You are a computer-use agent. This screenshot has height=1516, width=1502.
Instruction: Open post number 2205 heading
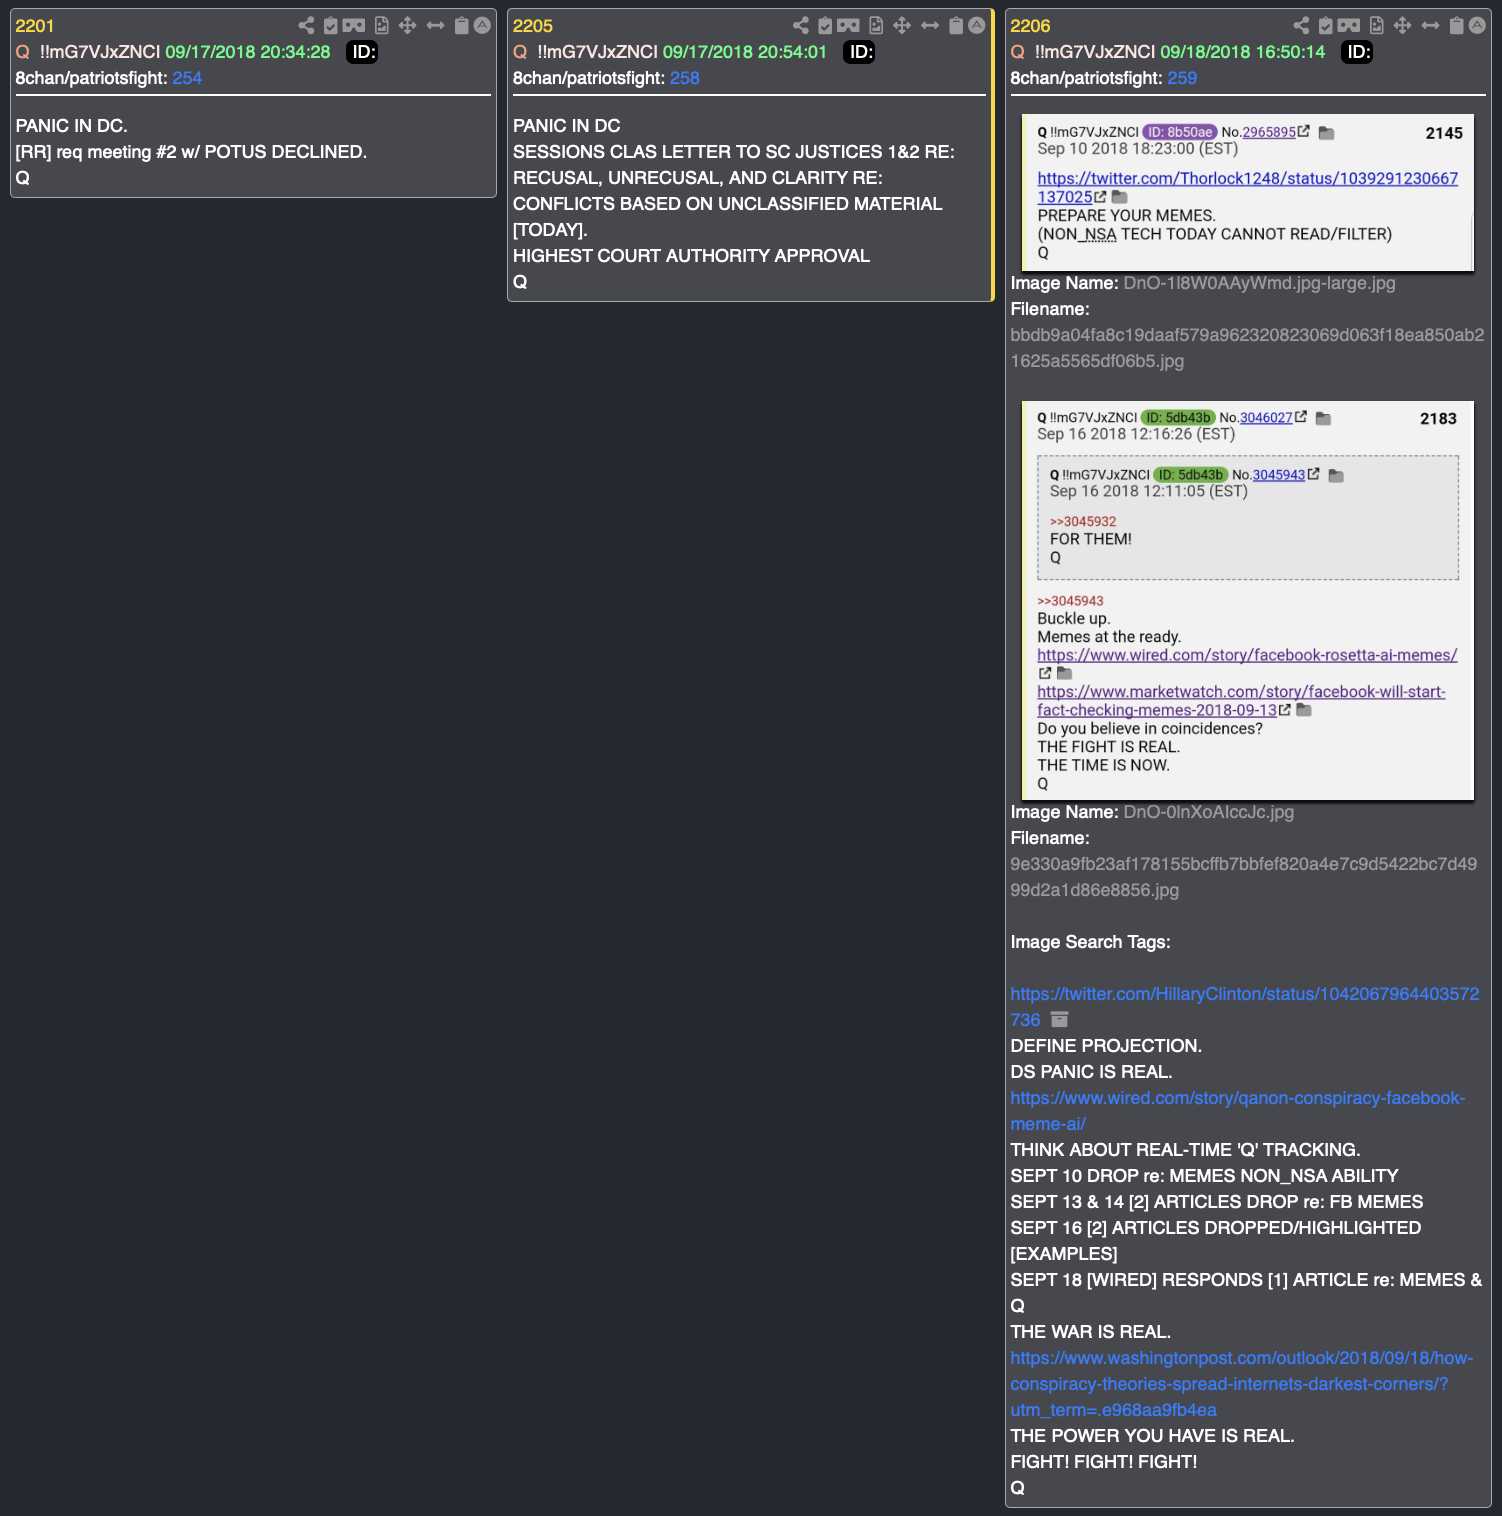533,26
